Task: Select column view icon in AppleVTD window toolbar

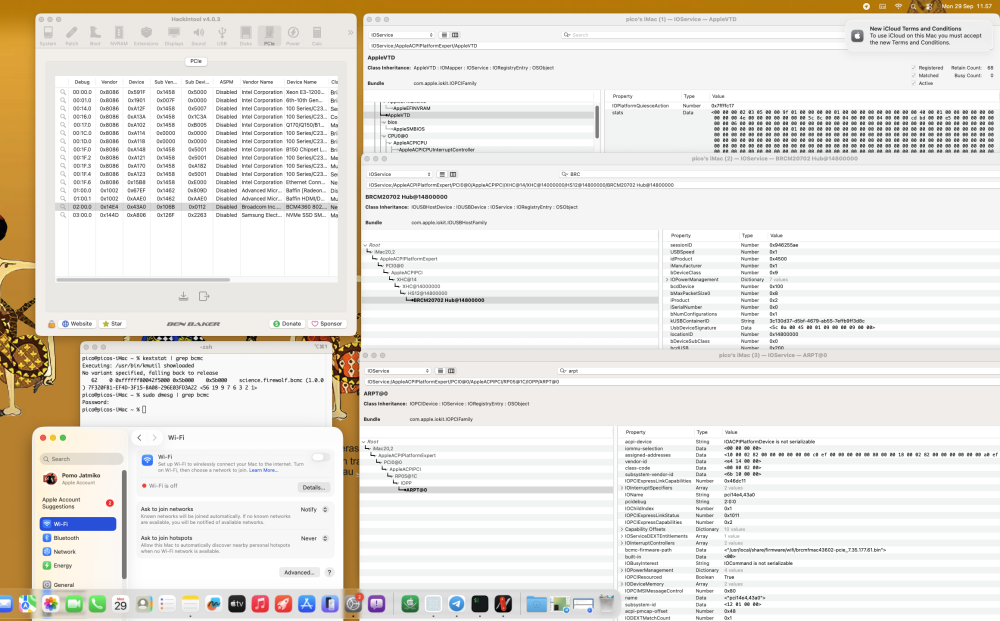Action: click(455, 35)
